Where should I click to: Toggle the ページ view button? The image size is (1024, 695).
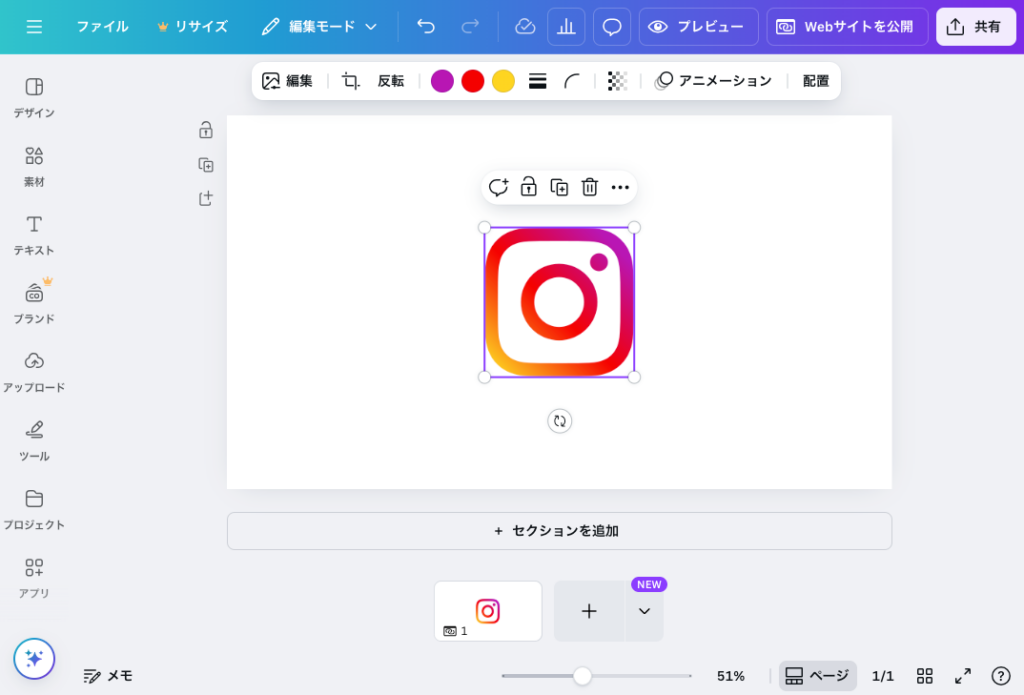click(x=818, y=676)
